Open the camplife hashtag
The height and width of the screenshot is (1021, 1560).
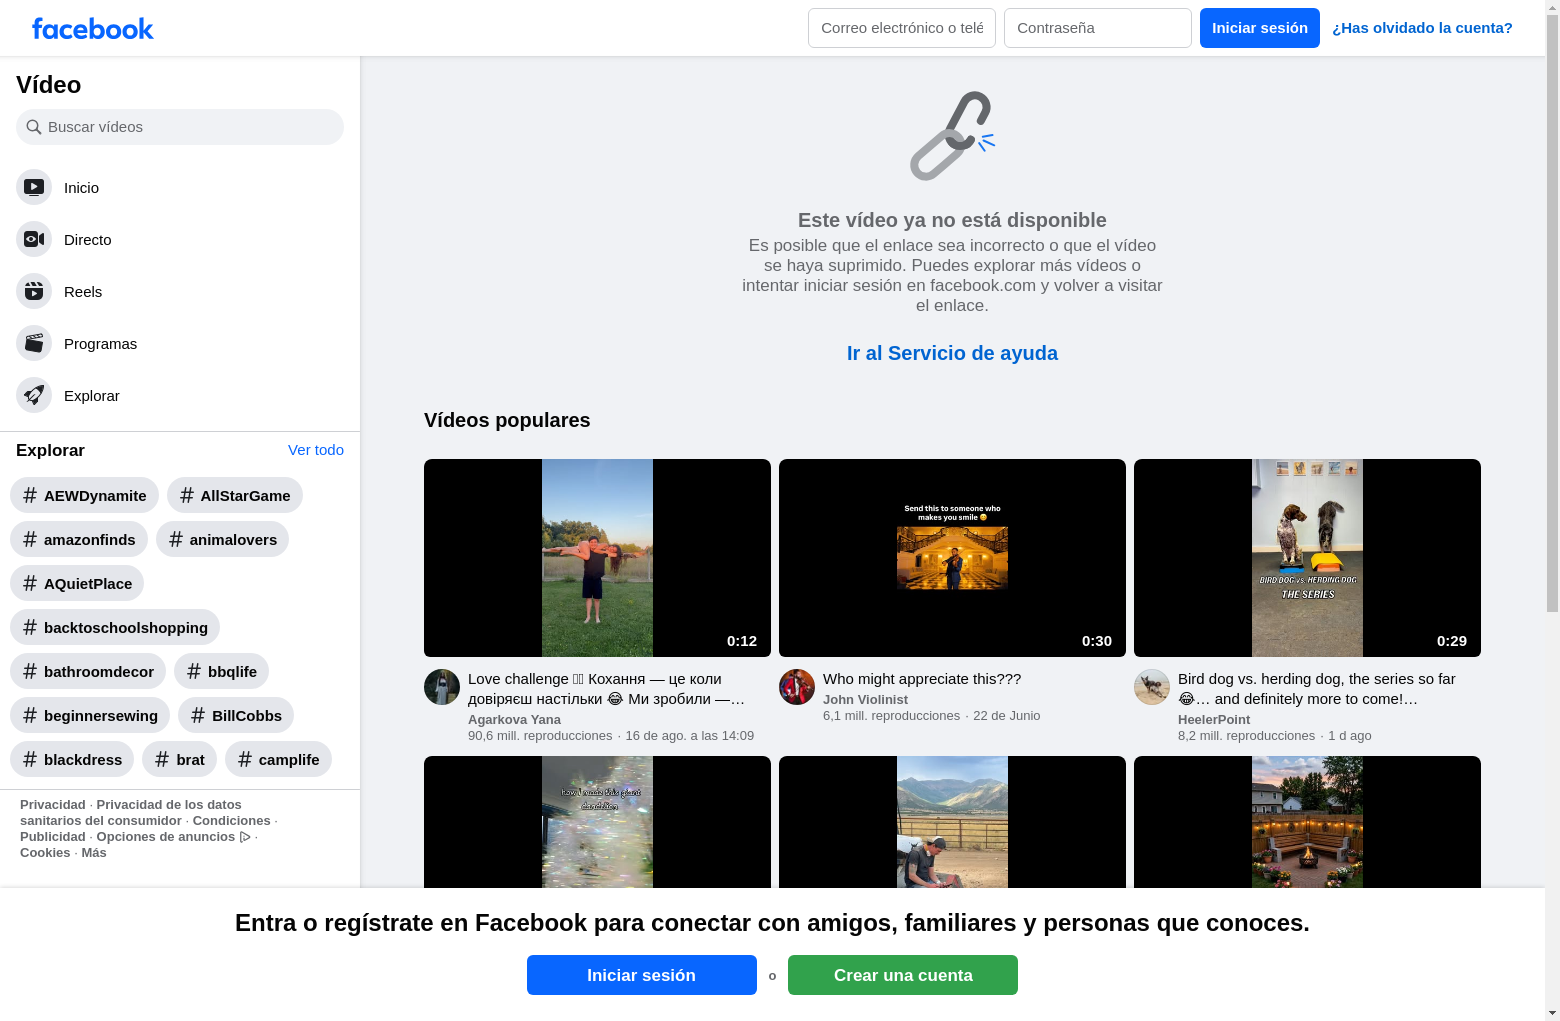coord(278,759)
